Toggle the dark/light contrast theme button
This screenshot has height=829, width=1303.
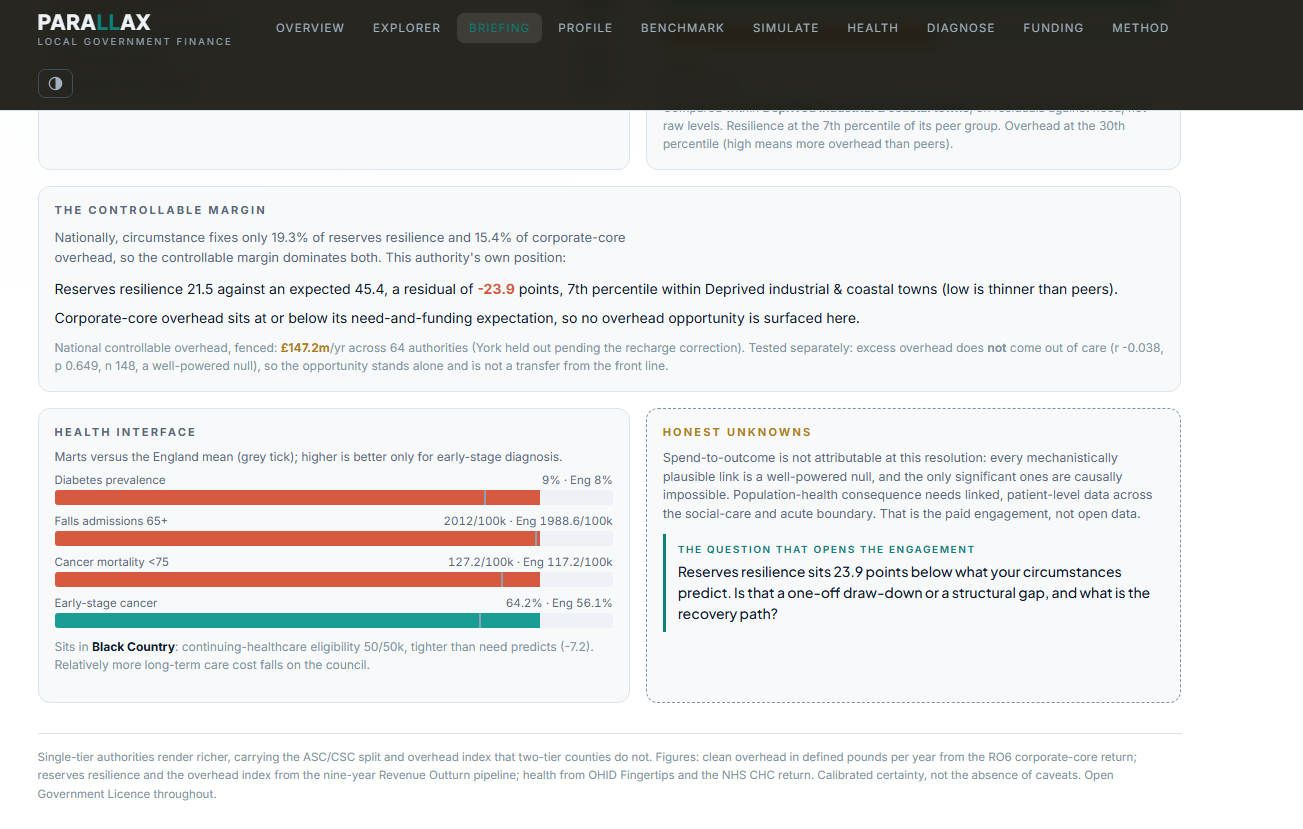pyautogui.click(x=55, y=83)
